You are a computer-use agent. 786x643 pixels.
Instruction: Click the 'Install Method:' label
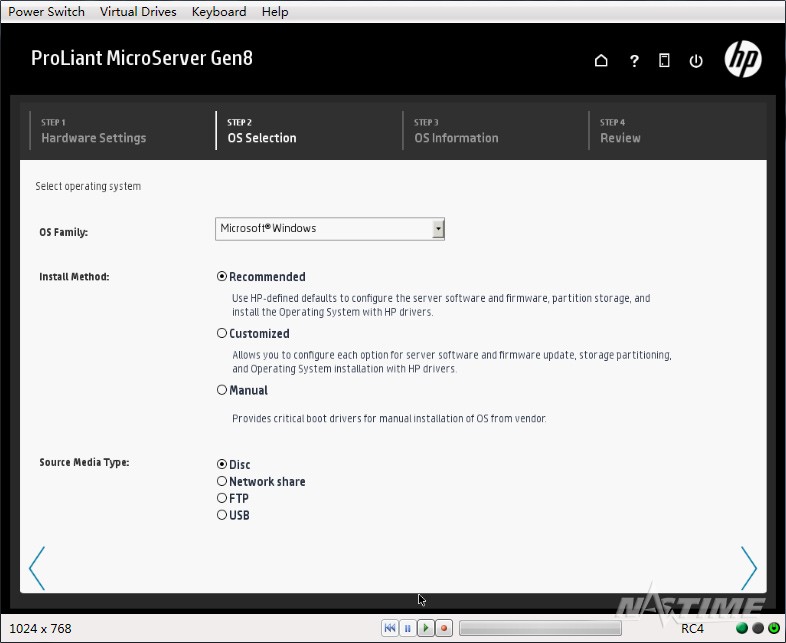tap(74, 277)
